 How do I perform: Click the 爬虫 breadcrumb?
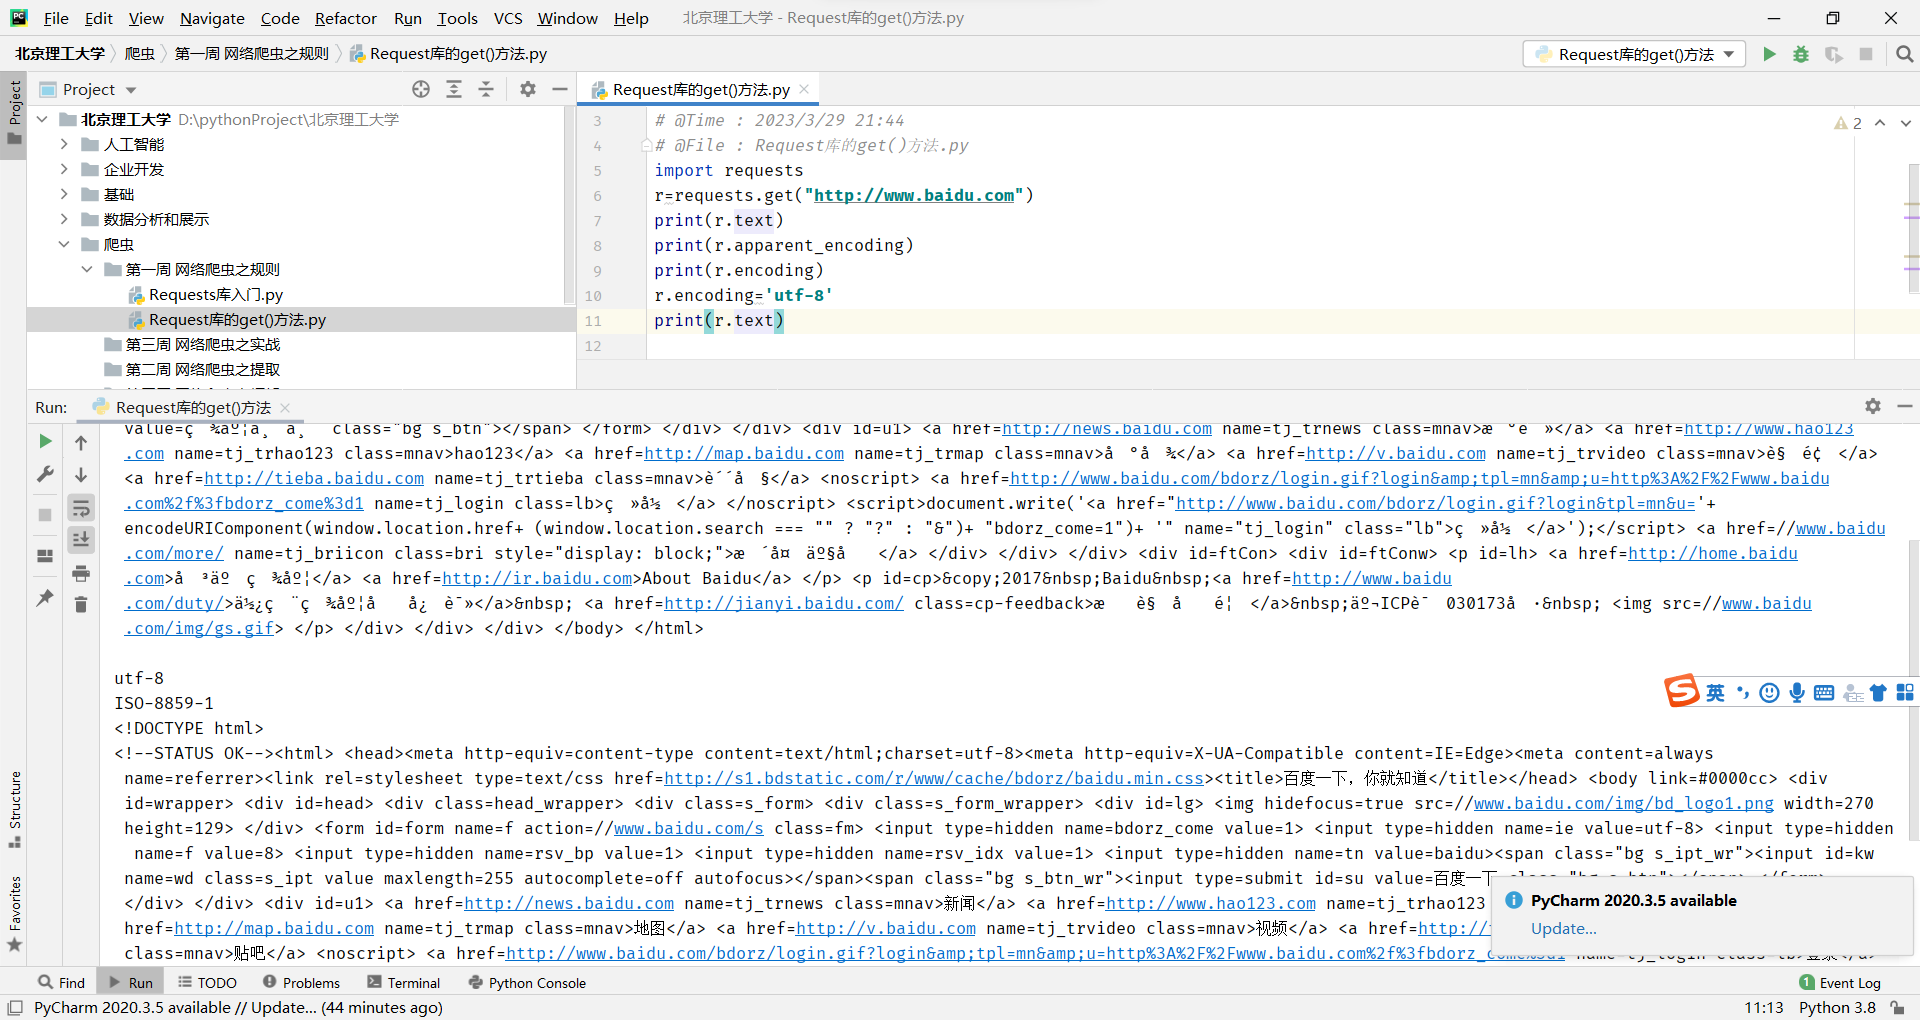pos(140,54)
